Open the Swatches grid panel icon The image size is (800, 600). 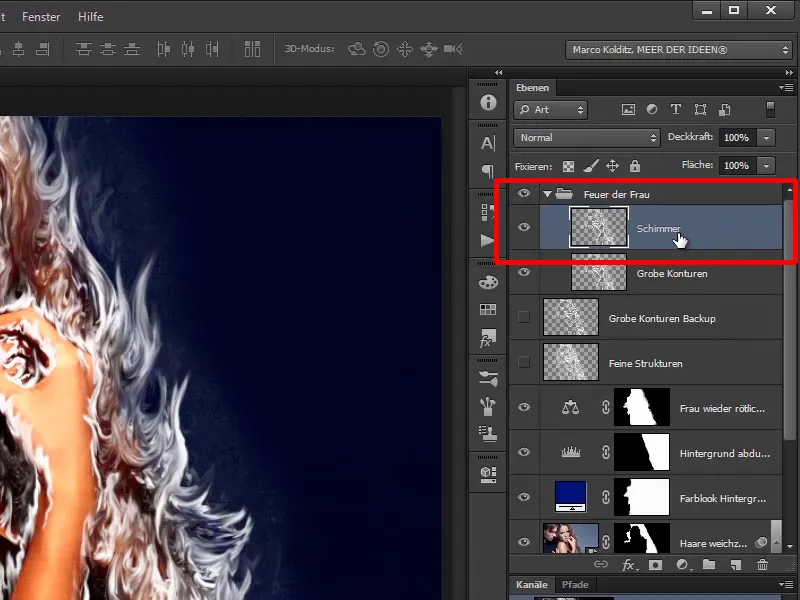488,309
